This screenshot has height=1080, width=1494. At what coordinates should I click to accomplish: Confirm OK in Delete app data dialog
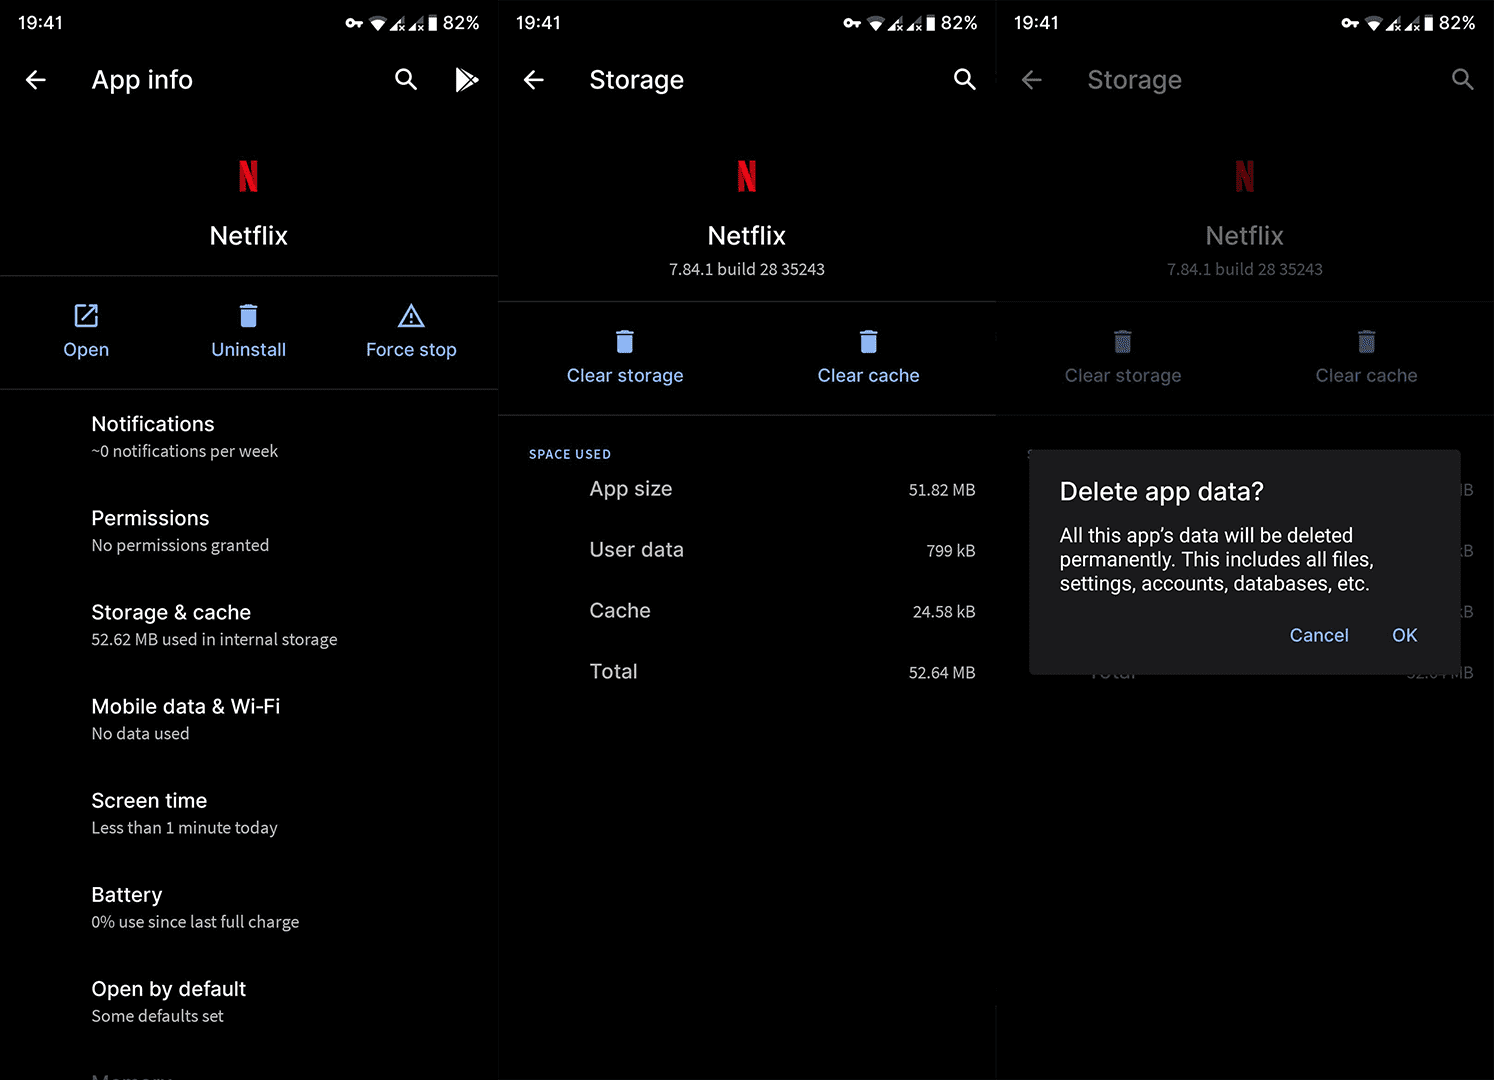[1405, 635]
